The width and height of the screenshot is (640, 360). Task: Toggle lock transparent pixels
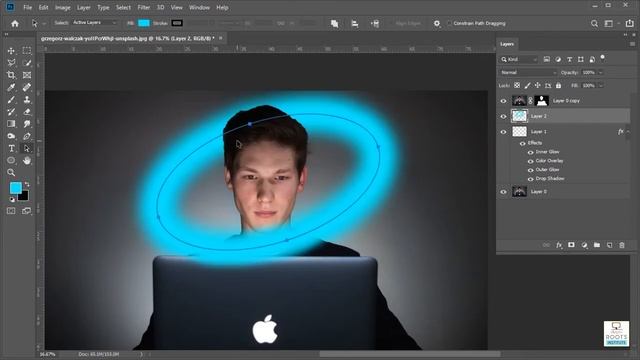pos(517,85)
